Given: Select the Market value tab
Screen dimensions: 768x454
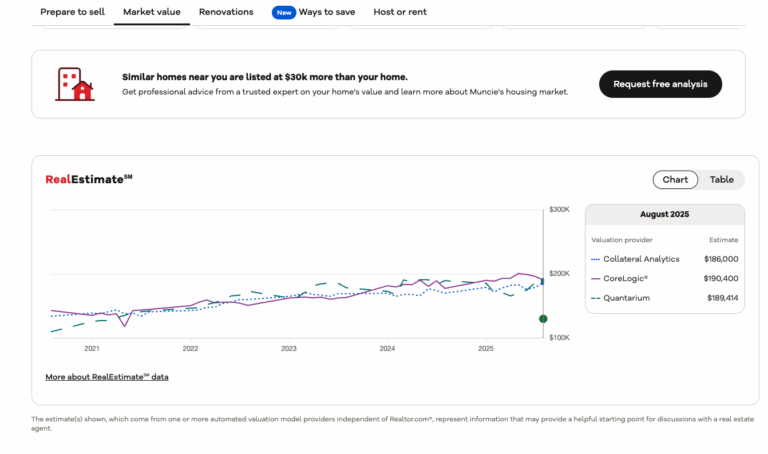Looking at the screenshot, I should pos(151,12).
